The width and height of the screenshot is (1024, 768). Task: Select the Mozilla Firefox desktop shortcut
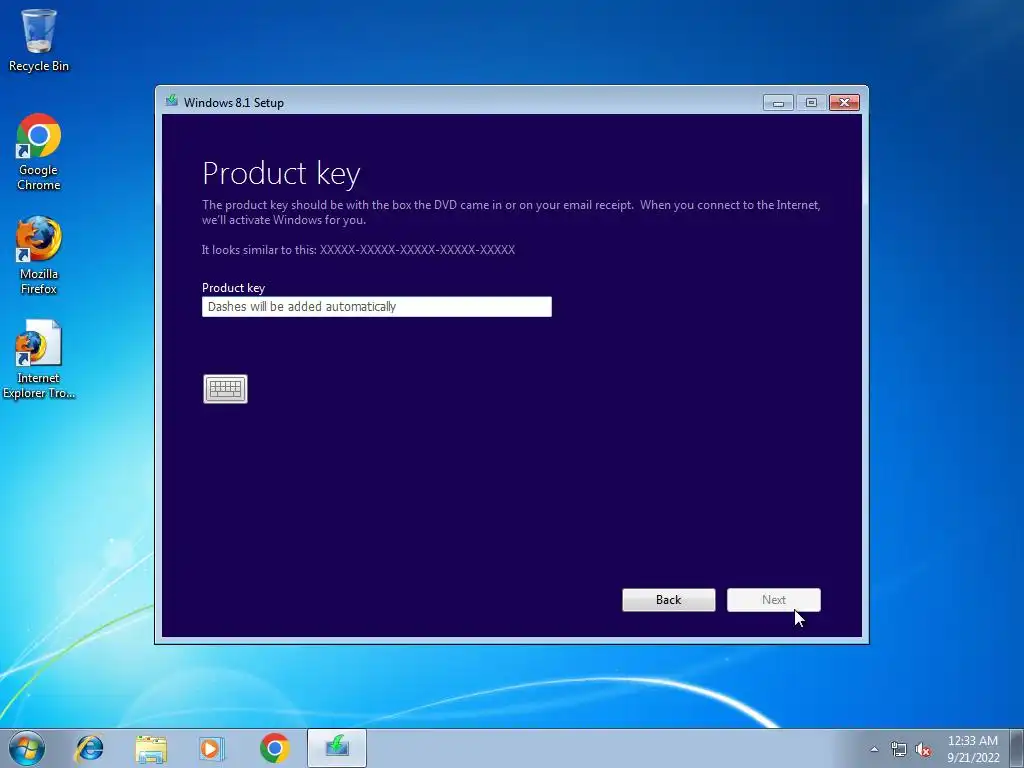(x=39, y=256)
